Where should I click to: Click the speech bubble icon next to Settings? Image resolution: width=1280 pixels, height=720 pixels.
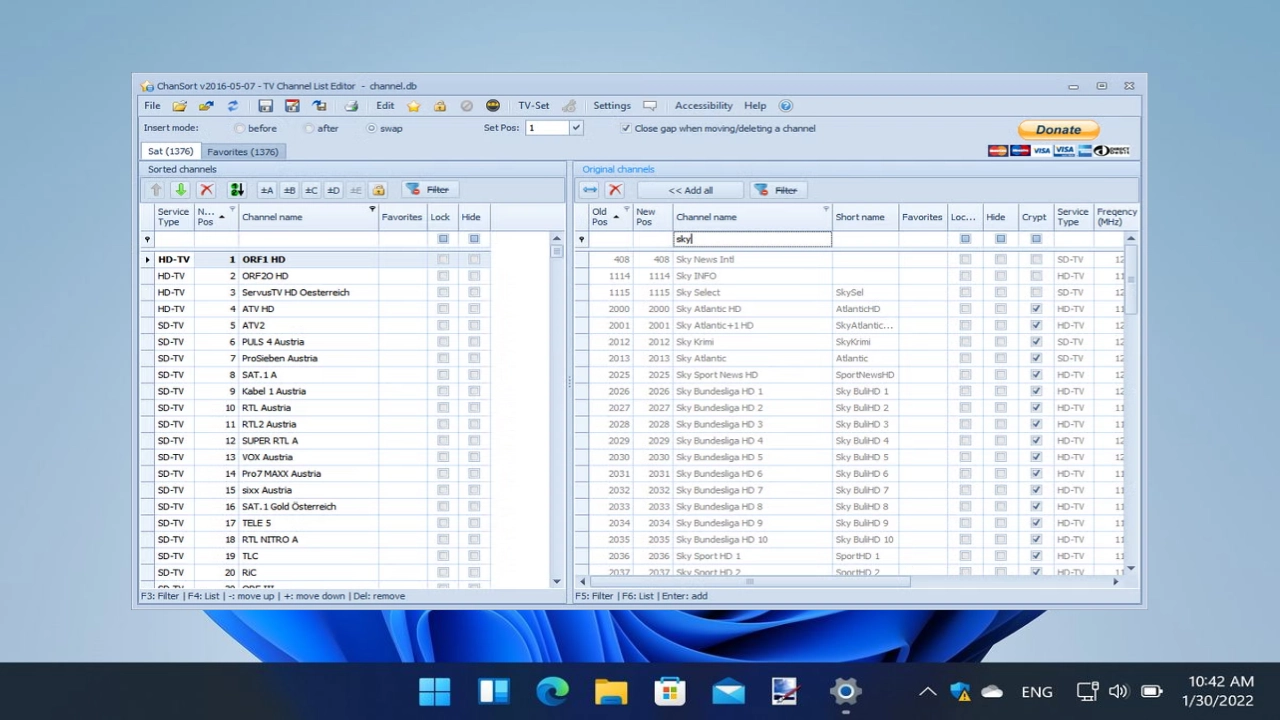pos(650,106)
